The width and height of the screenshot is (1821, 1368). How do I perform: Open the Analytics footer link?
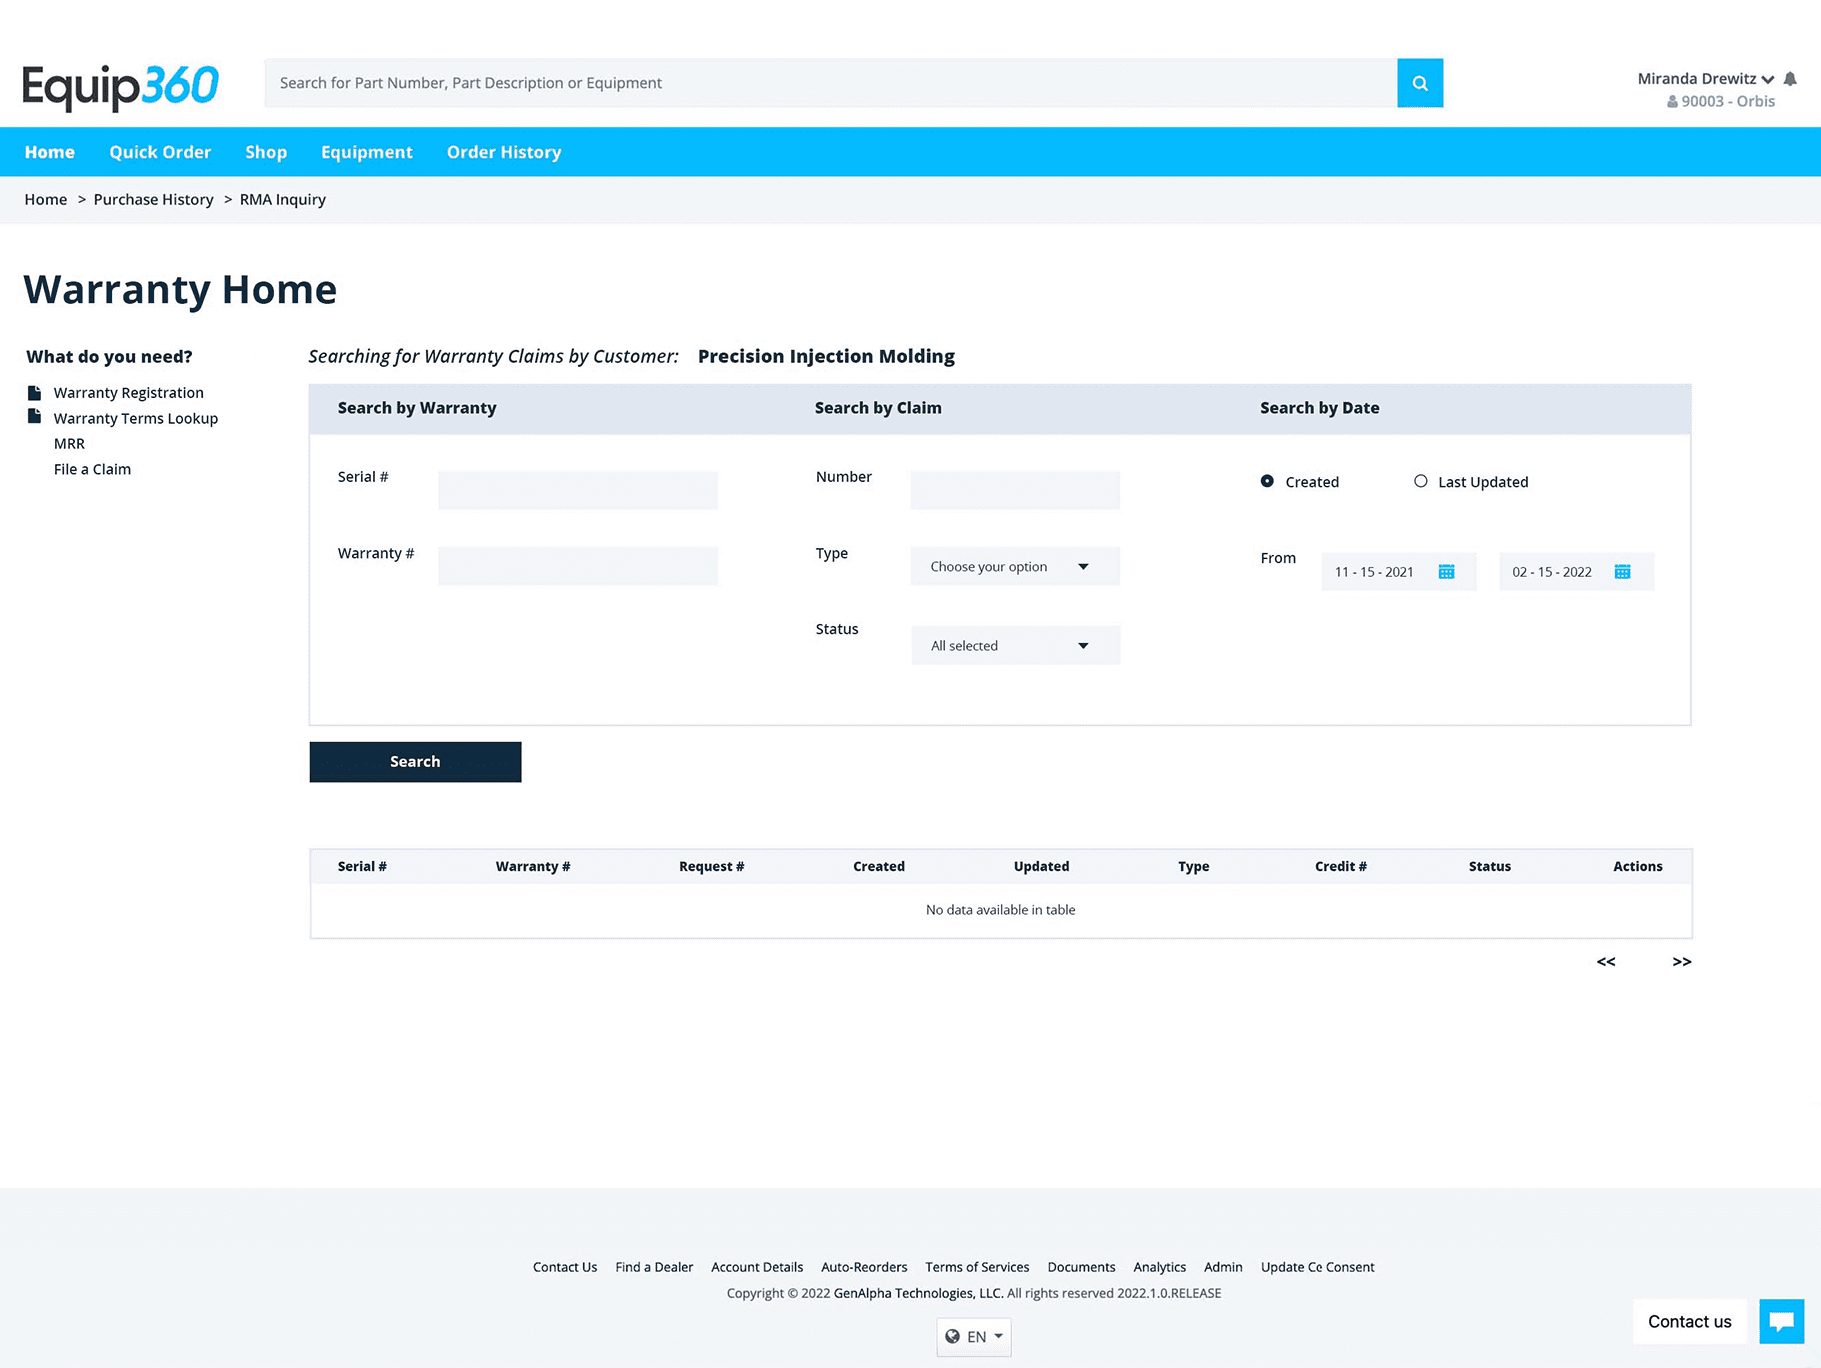tap(1160, 1267)
